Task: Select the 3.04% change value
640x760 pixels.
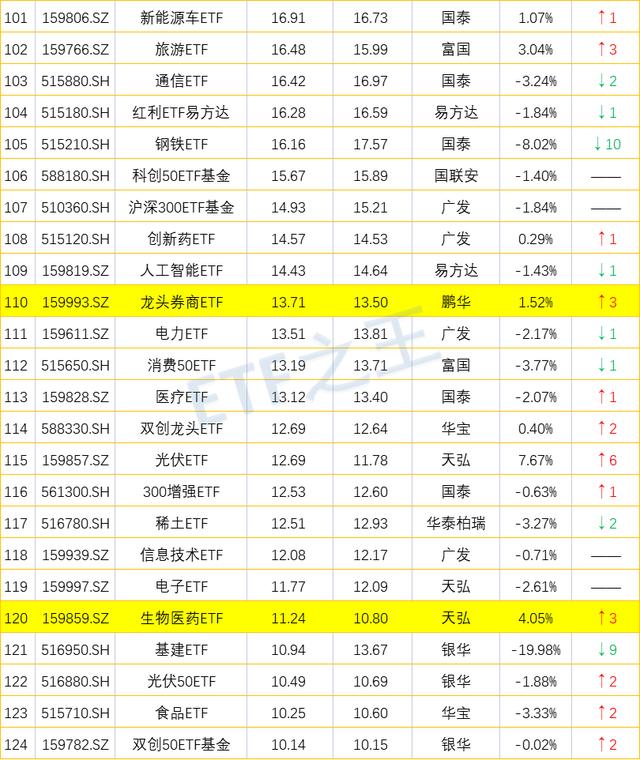Action: 536,49
